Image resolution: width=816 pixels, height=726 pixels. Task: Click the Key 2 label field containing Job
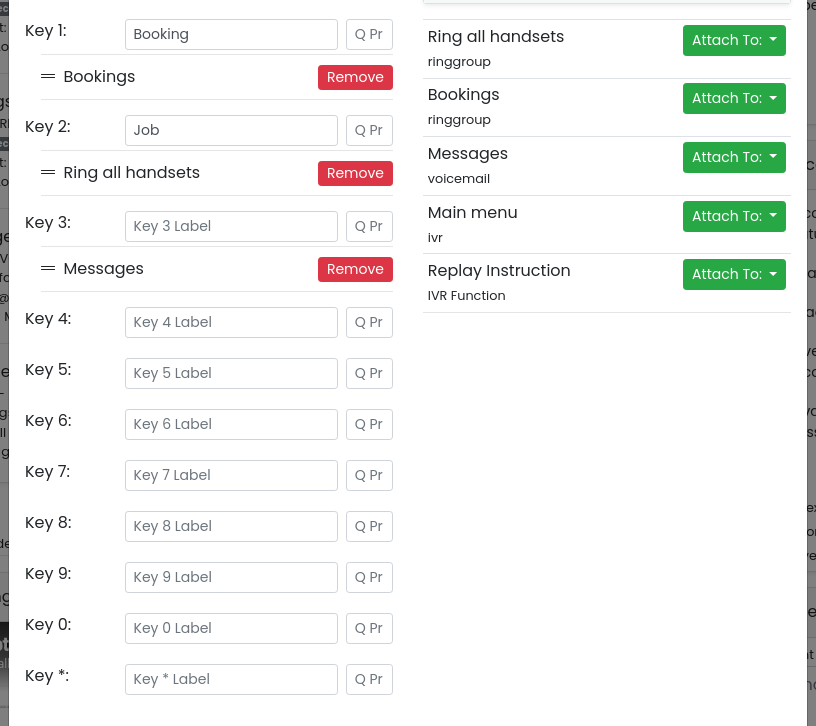pyautogui.click(x=231, y=130)
